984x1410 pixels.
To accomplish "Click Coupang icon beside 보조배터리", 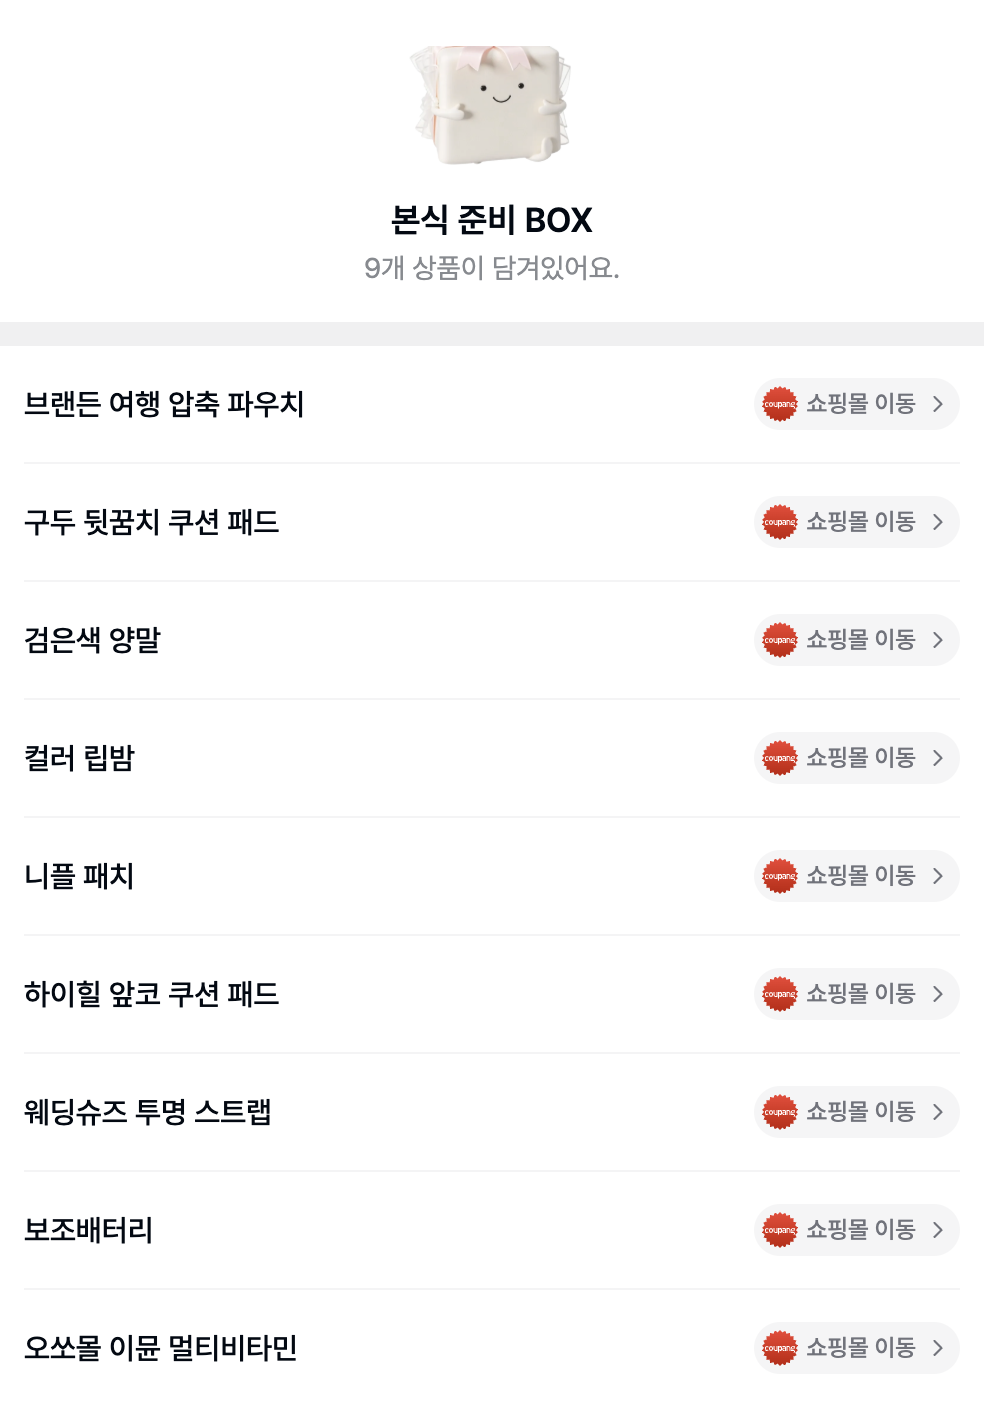I will pos(779,1230).
